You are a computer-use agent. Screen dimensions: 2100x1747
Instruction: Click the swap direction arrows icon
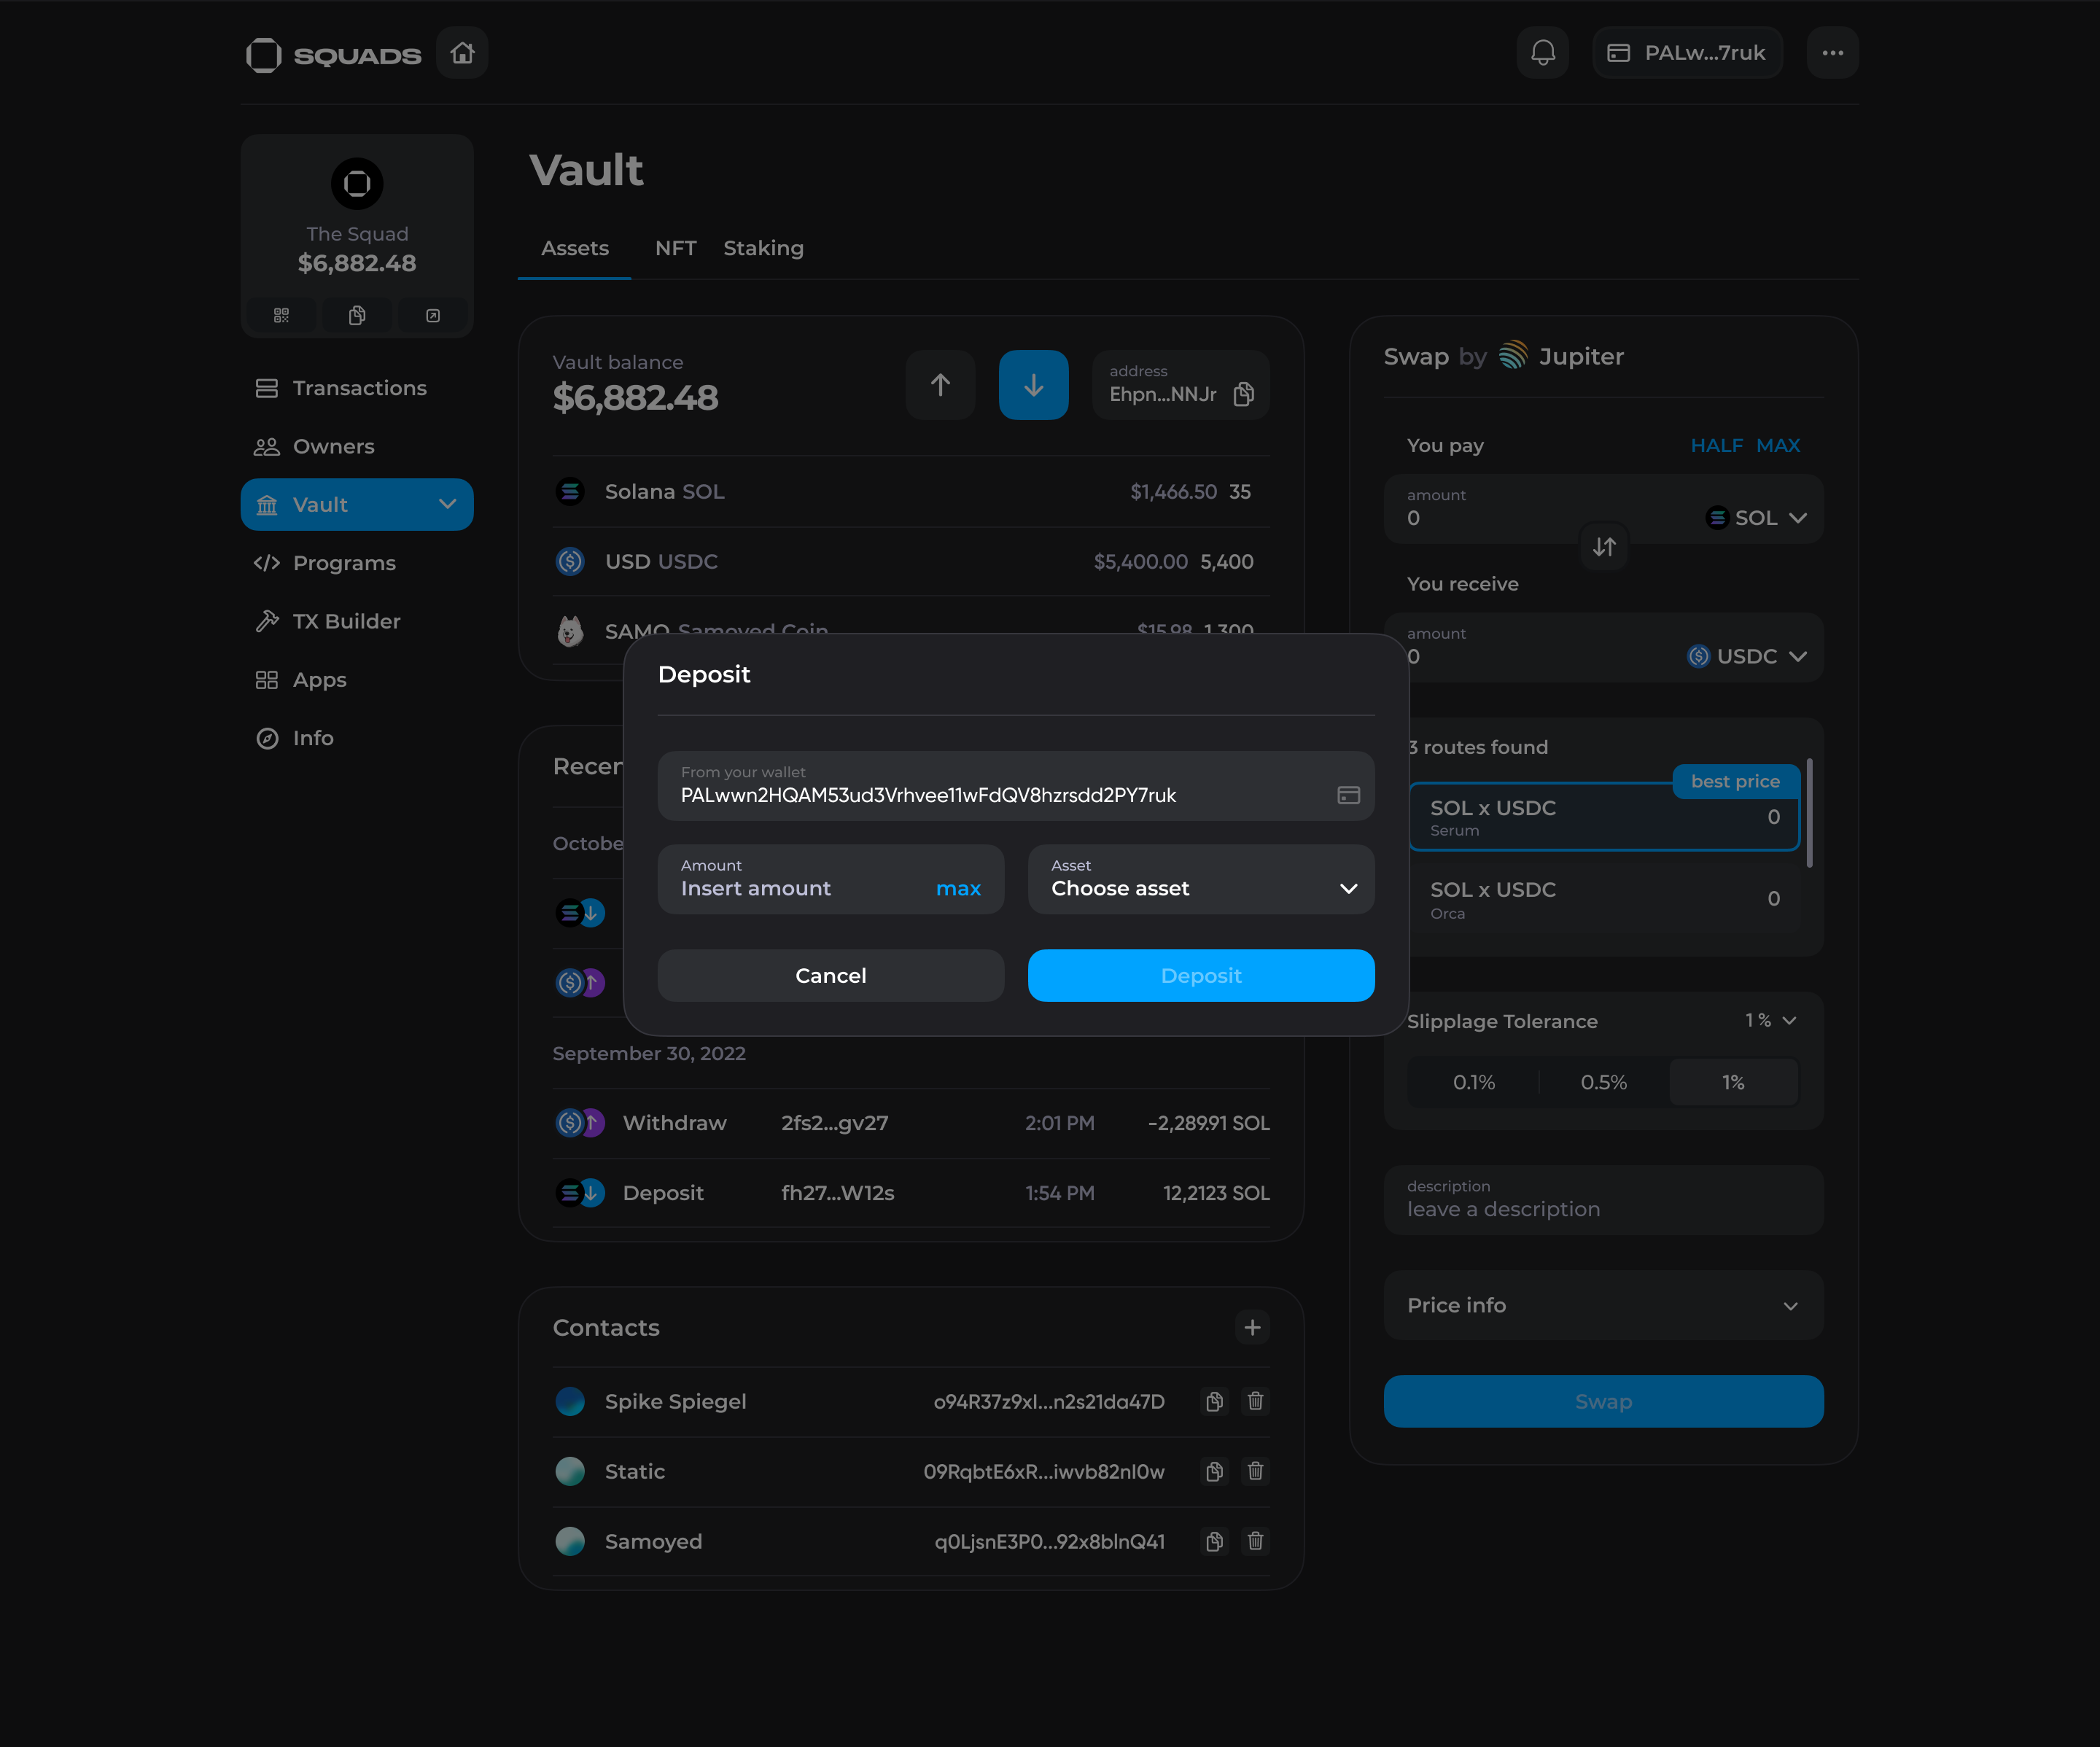click(1604, 547)
